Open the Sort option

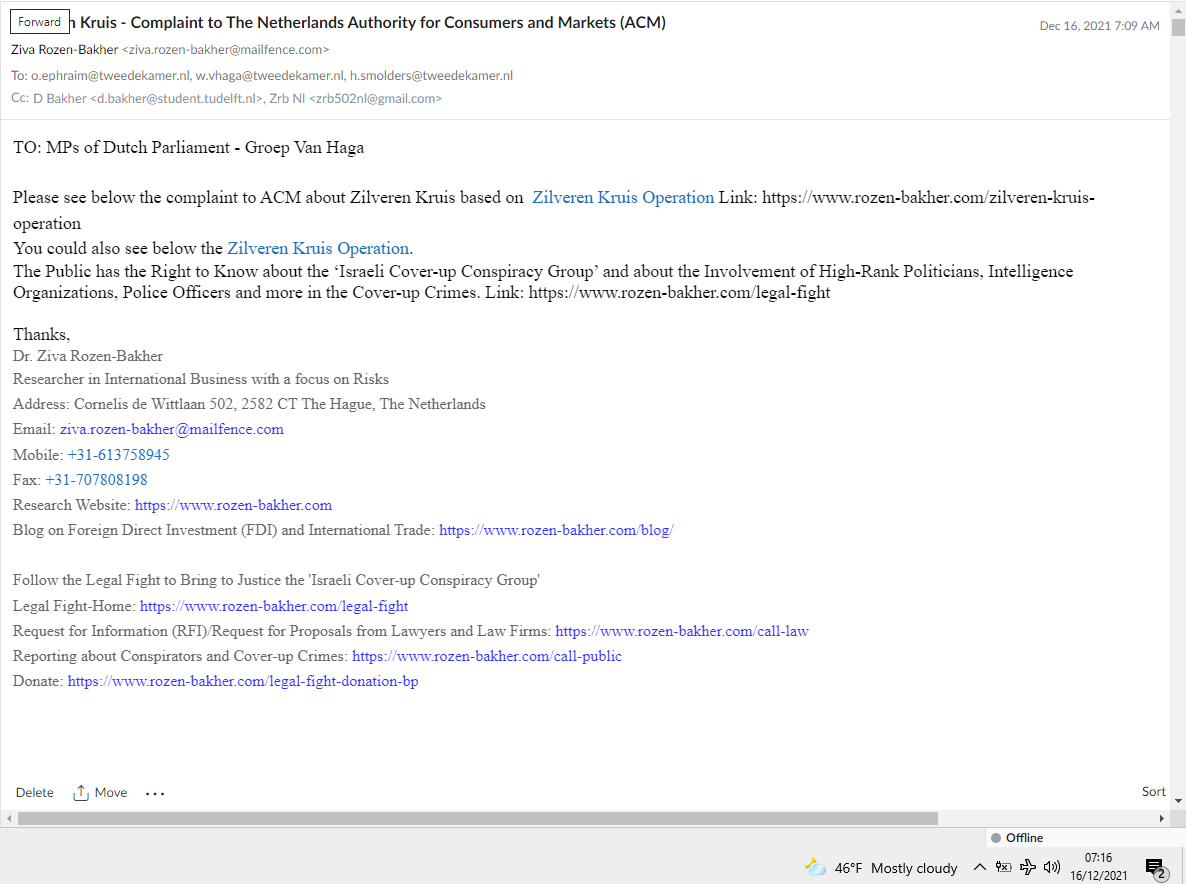(x=1153, y=791)
